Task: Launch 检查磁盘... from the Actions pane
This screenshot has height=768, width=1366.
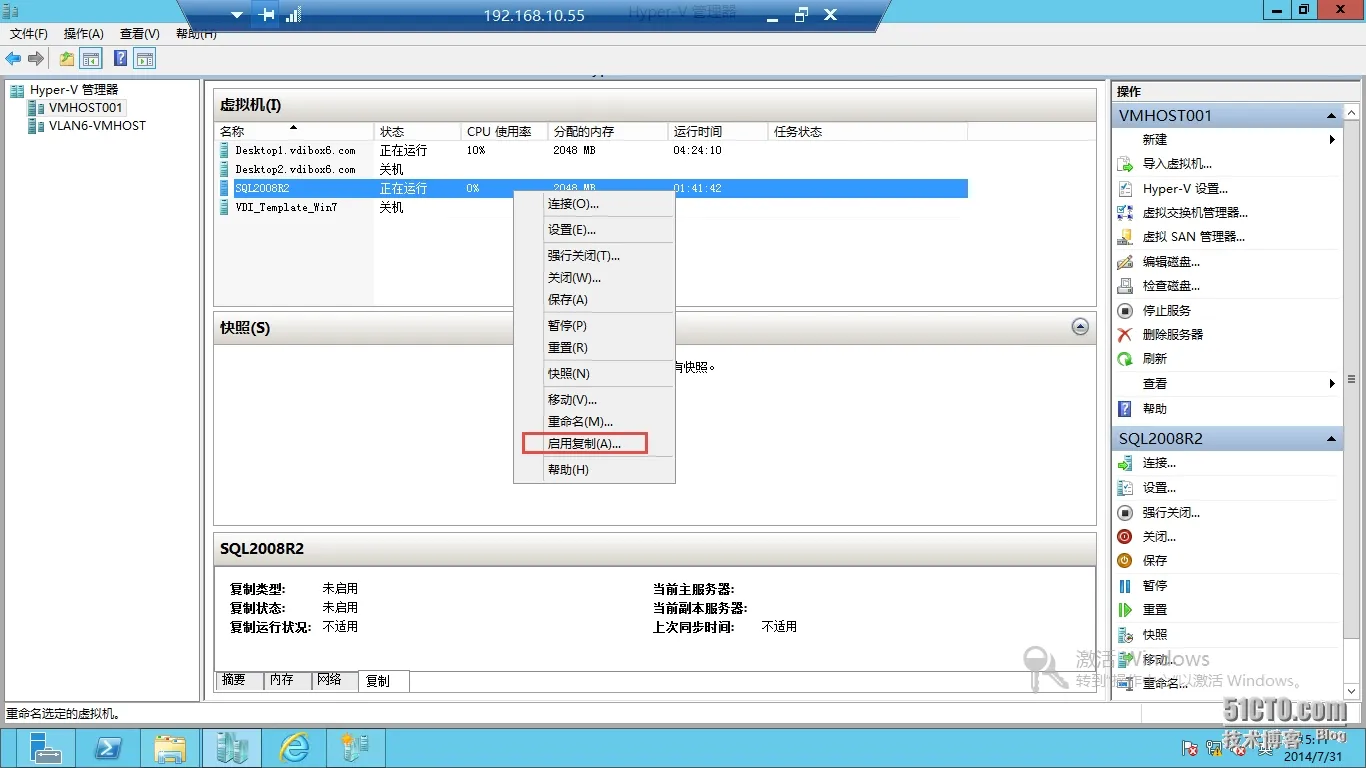Action: tap(1171, 286)
